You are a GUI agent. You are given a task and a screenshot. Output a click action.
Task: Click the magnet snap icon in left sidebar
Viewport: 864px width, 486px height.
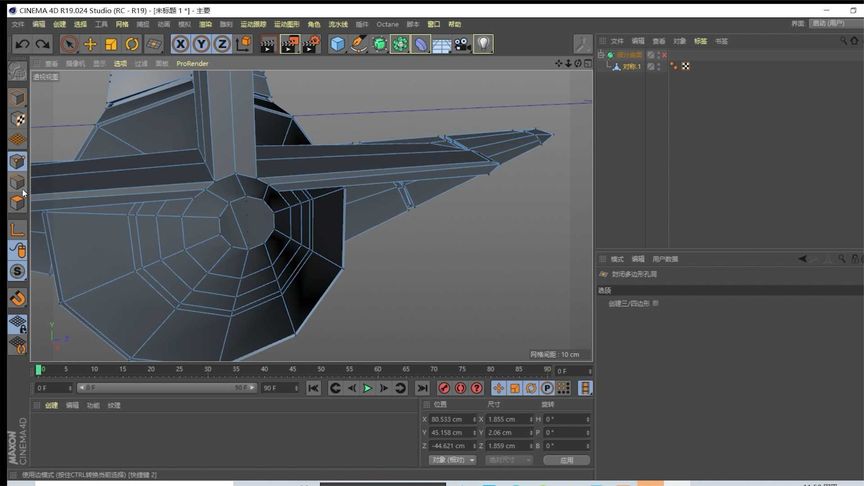point(17,298)
